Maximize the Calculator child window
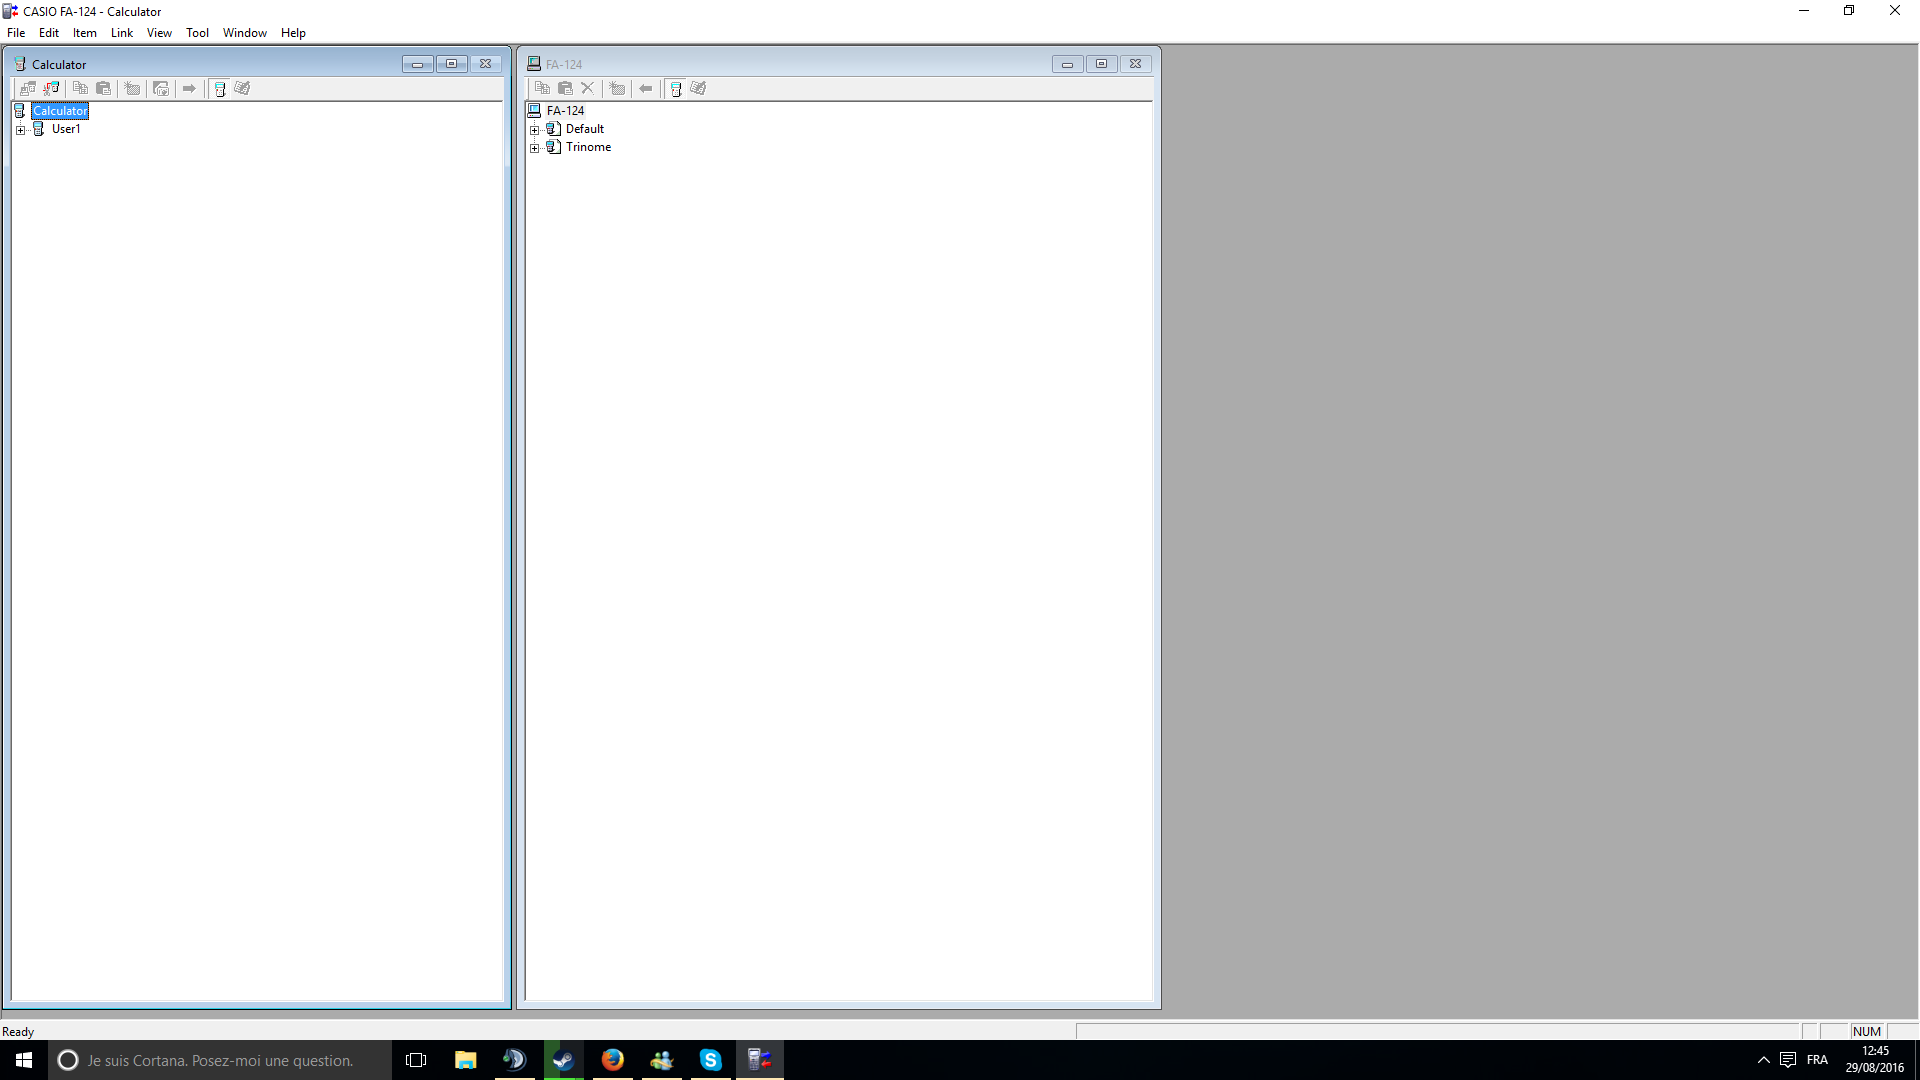Viewport: 1920px width, 1080px height. pos(451,64)
